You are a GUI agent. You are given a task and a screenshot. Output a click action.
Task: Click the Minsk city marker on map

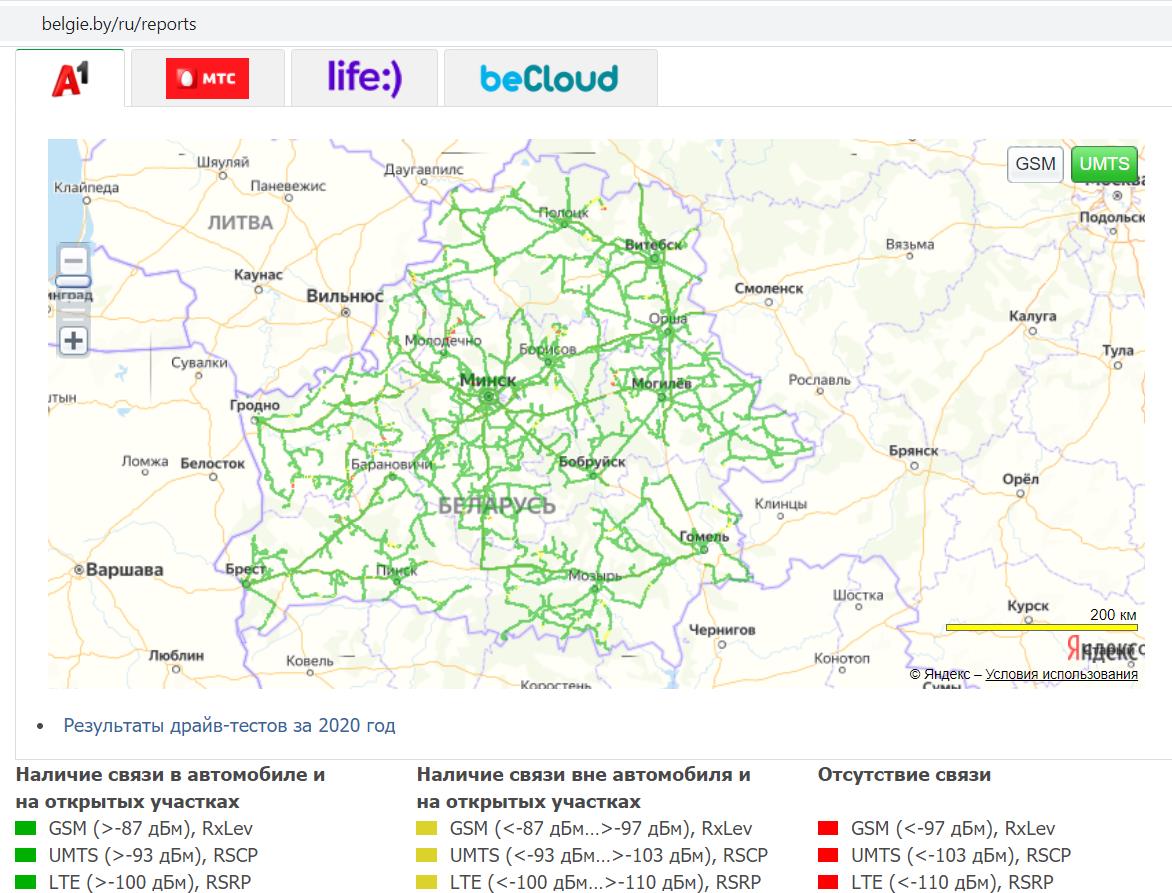pyautogui.click(x=489, y=397)
